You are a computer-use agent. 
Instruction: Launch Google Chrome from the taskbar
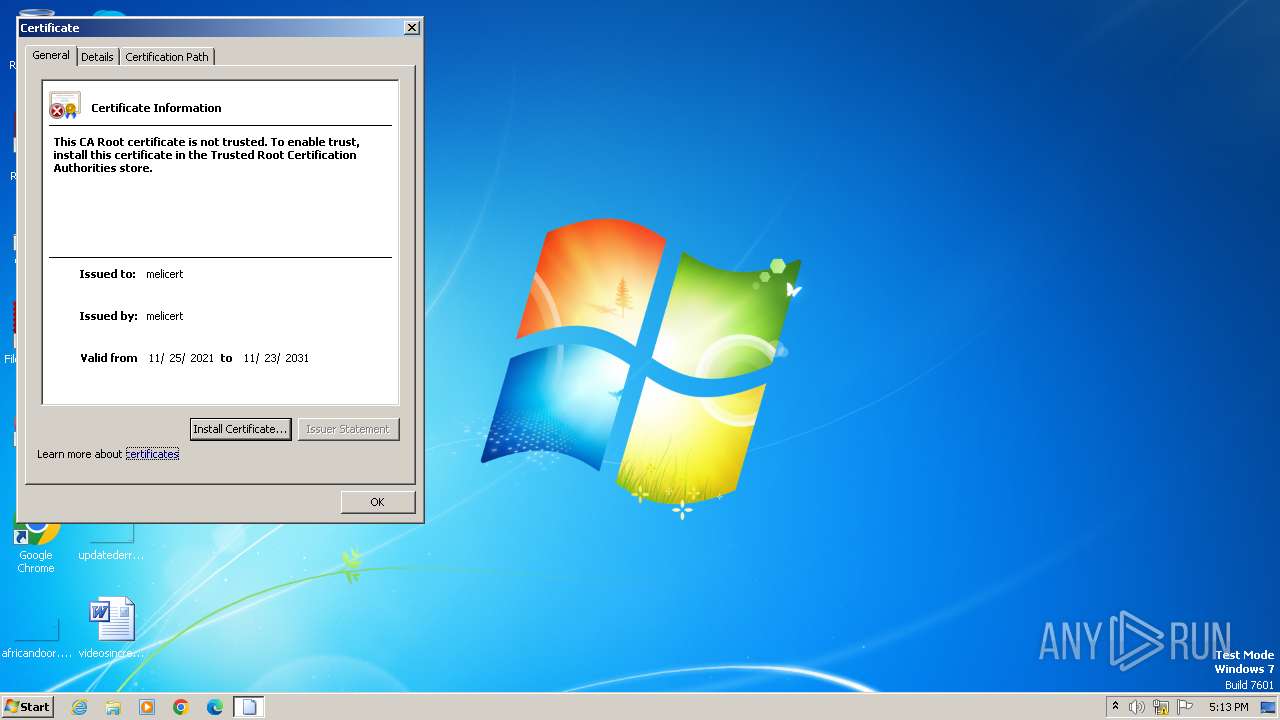coord(181,707)
